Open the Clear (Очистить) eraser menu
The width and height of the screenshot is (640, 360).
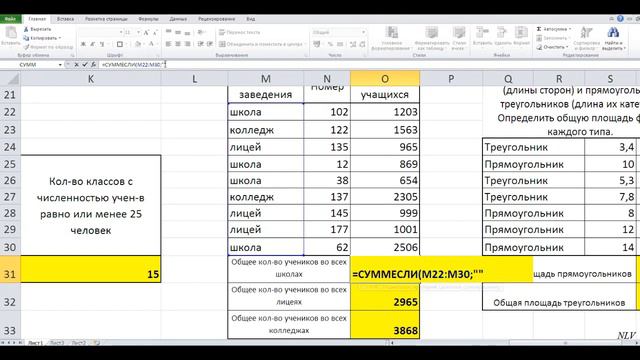(552, 47)
